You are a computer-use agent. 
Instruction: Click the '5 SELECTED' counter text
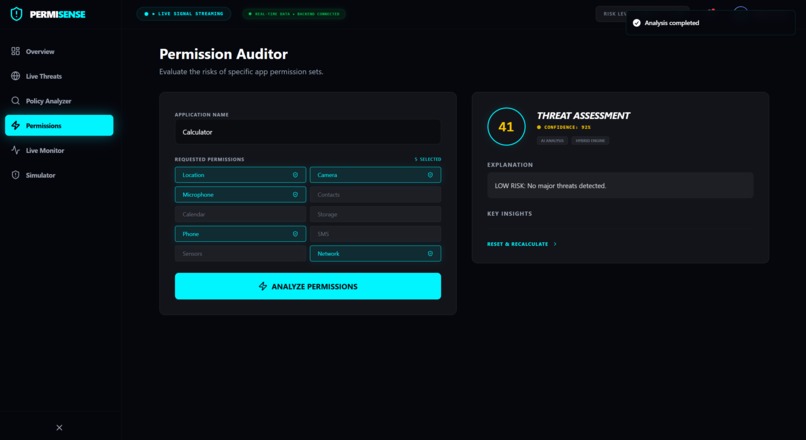coord(428,159)
